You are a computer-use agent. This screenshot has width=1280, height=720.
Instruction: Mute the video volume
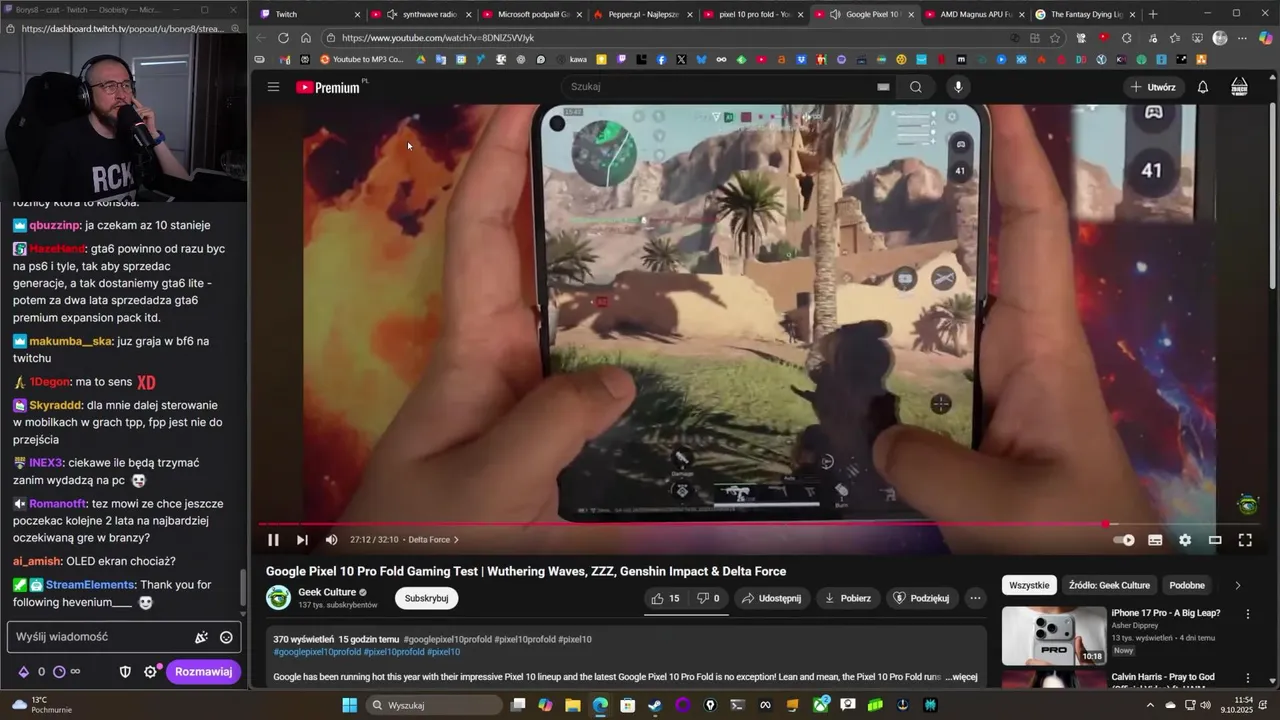[331, 540]
